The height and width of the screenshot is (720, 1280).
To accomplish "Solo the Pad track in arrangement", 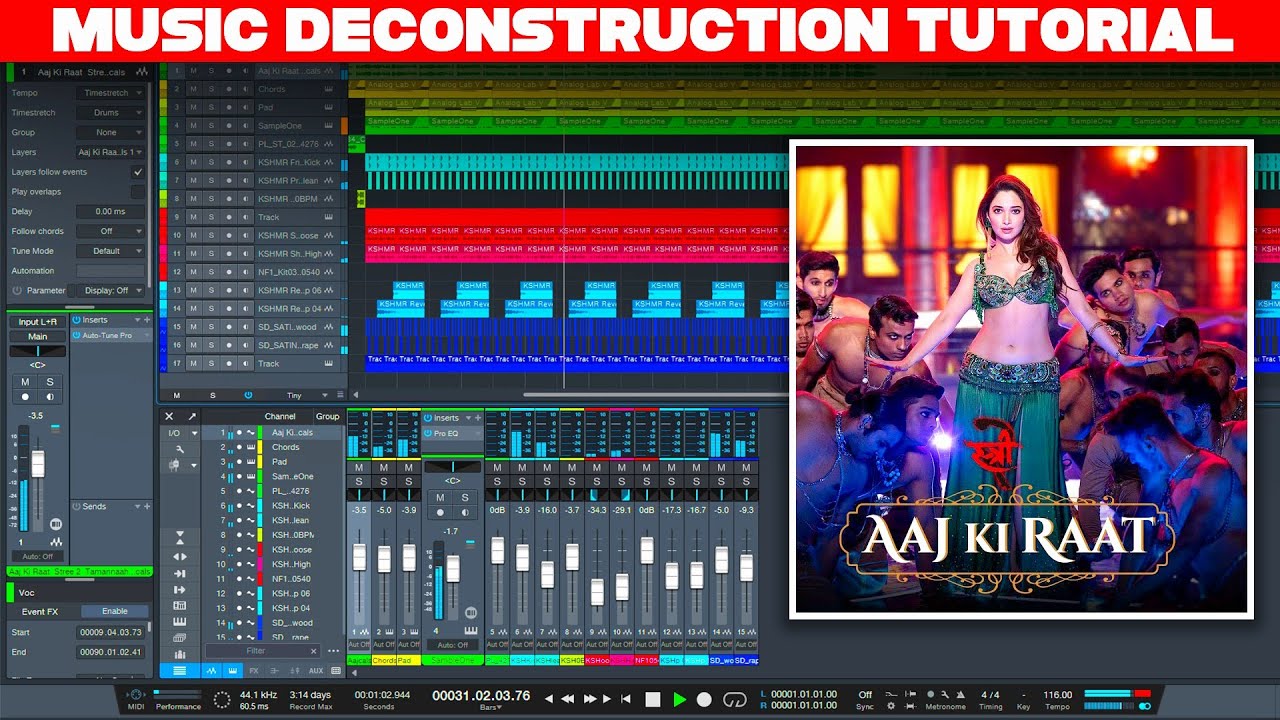I will coord(211,107).
